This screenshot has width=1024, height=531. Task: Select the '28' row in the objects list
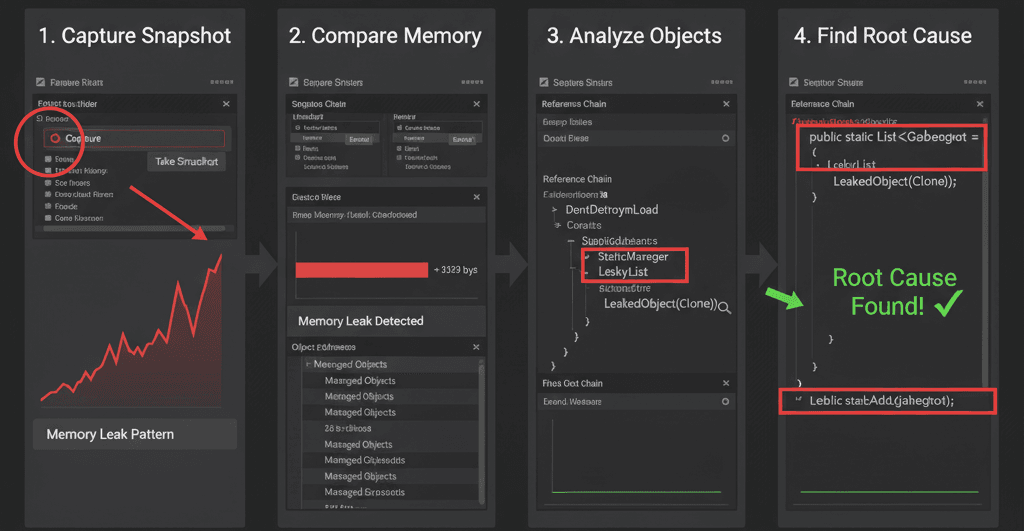tap(391, 428)
